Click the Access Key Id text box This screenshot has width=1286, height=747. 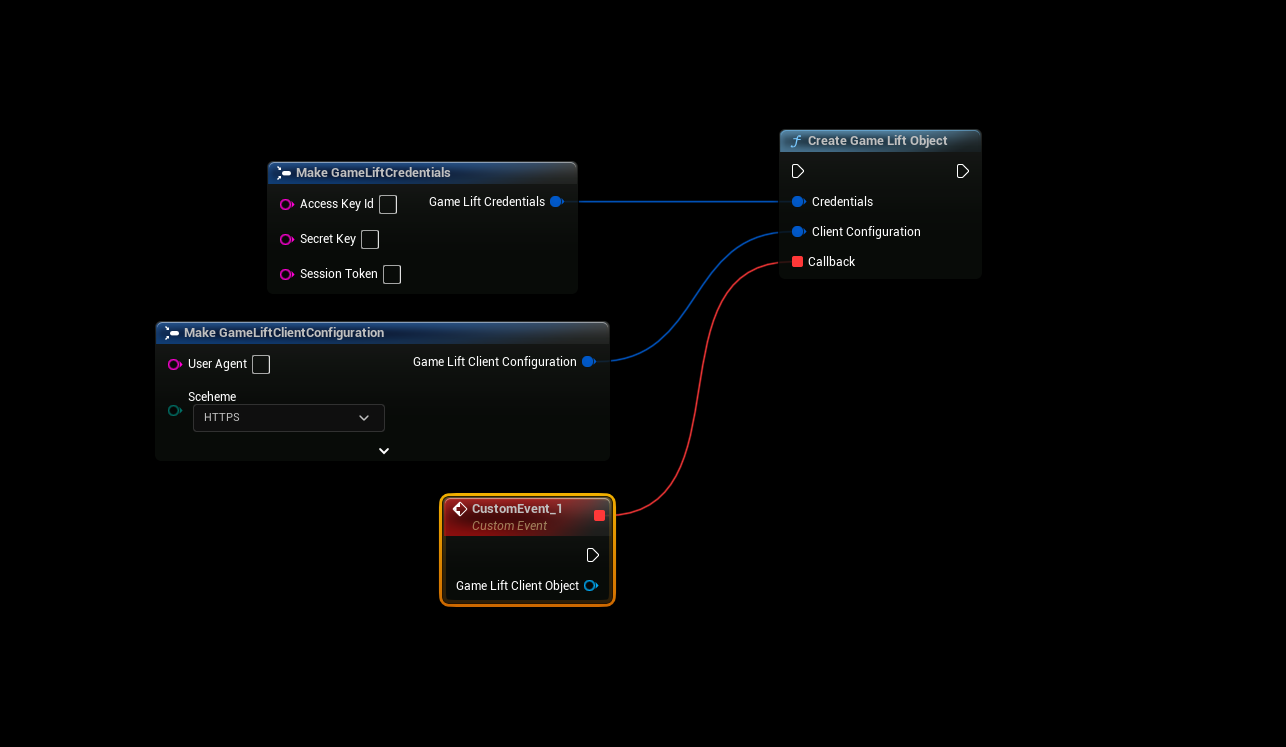pyautogui.click(x=388, y=204)
